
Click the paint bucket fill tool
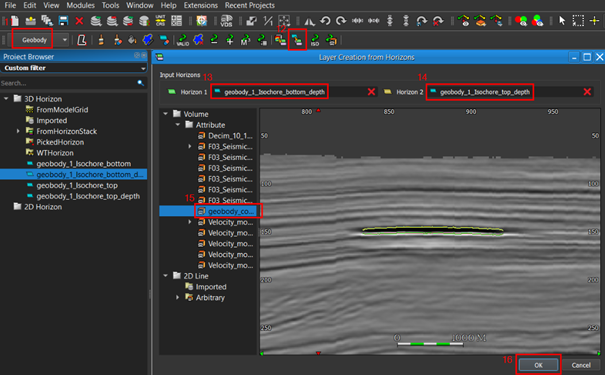click(132, 40)
